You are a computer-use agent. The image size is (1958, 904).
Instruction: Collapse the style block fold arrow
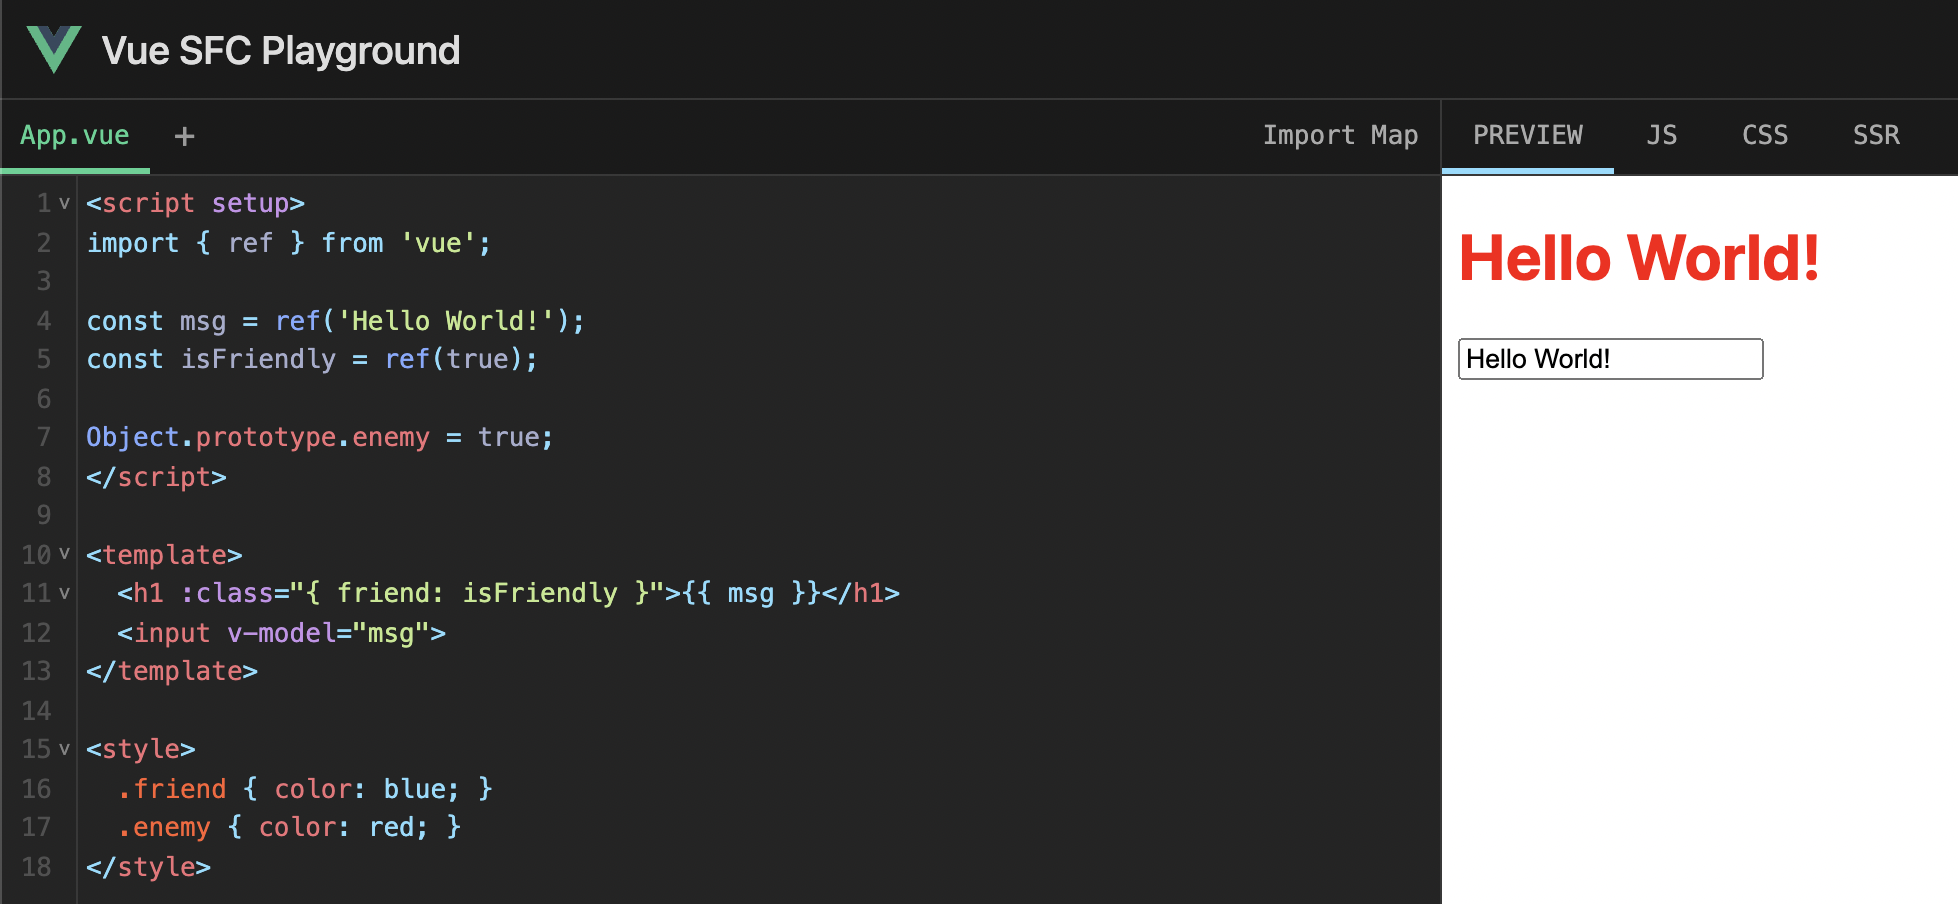tap(64, 749)
